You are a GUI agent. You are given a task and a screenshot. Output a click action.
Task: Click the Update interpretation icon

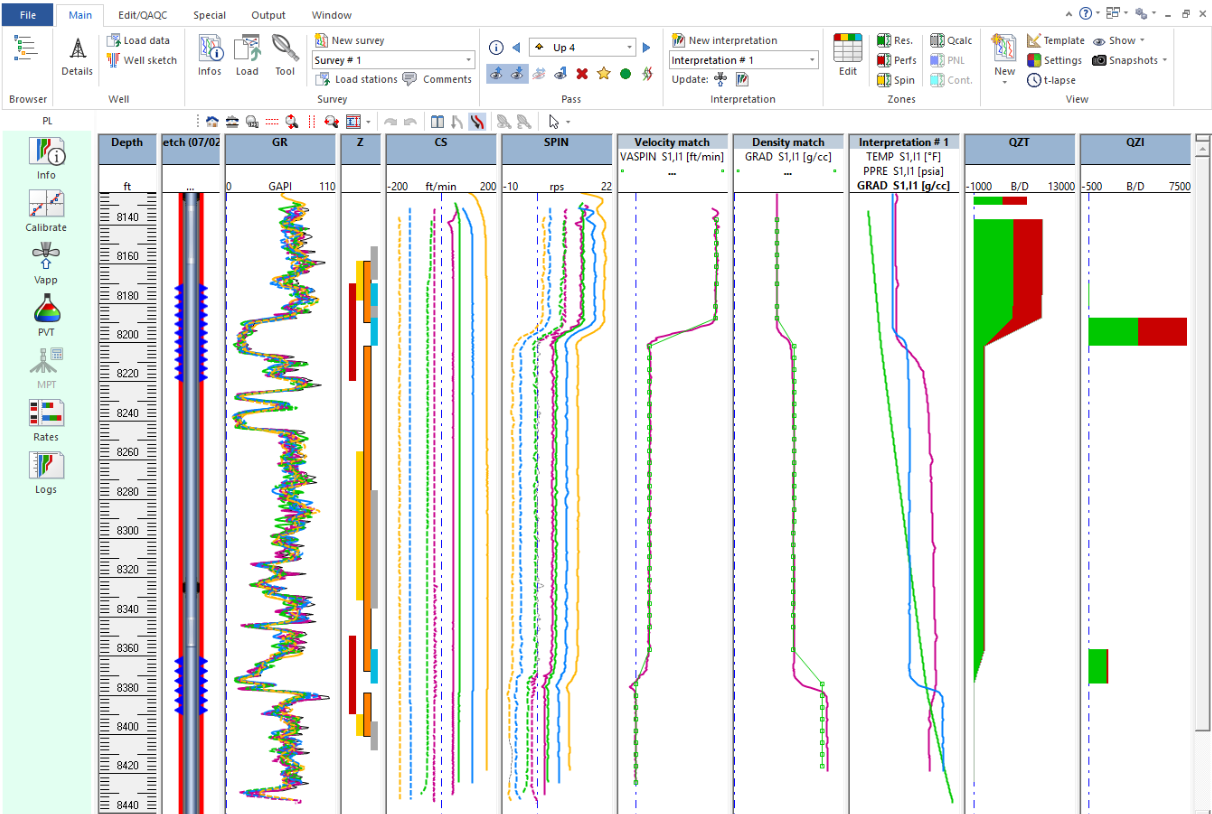coord(742,79)
